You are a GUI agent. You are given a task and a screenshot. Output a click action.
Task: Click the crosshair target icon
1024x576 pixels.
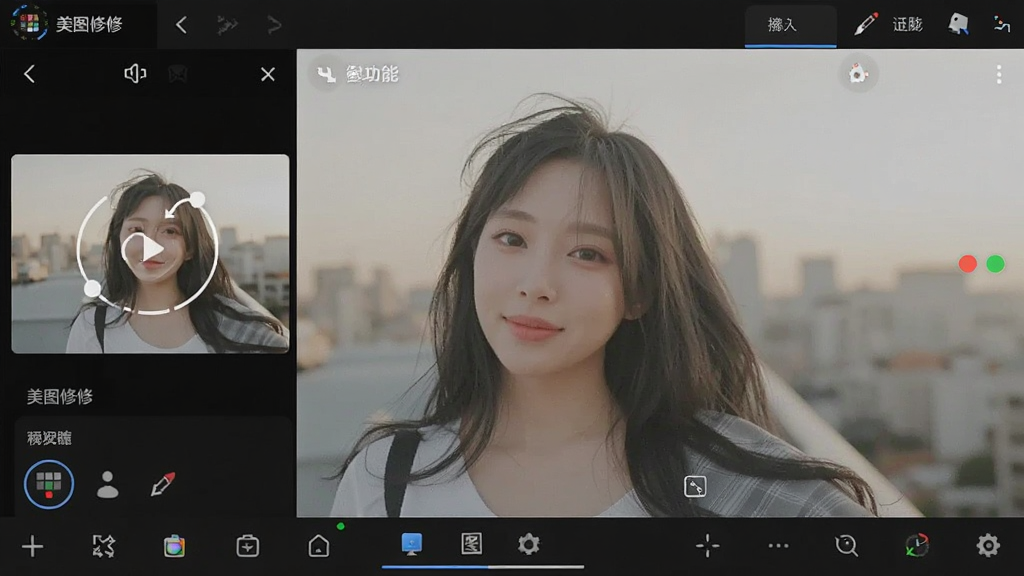[x=707, y=545]
